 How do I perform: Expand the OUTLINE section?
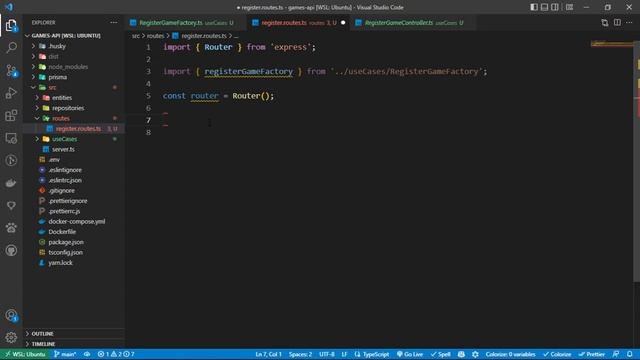[74, 333]
